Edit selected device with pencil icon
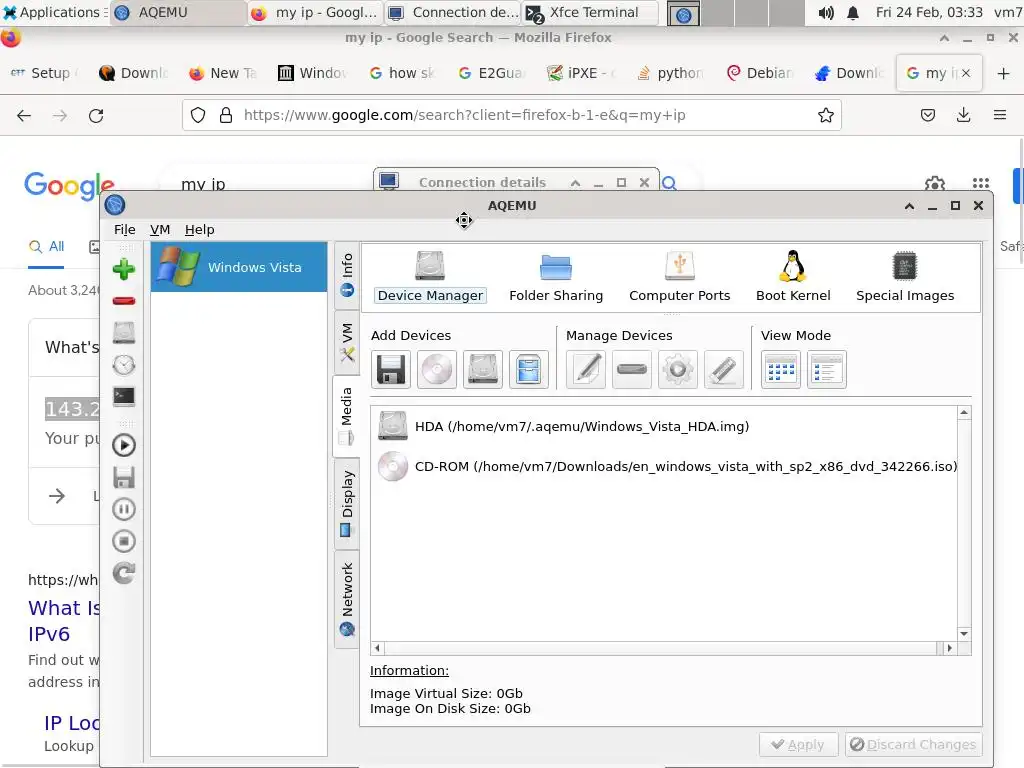The height and width of the screenshot is (768, 1024). pos(586,370)
